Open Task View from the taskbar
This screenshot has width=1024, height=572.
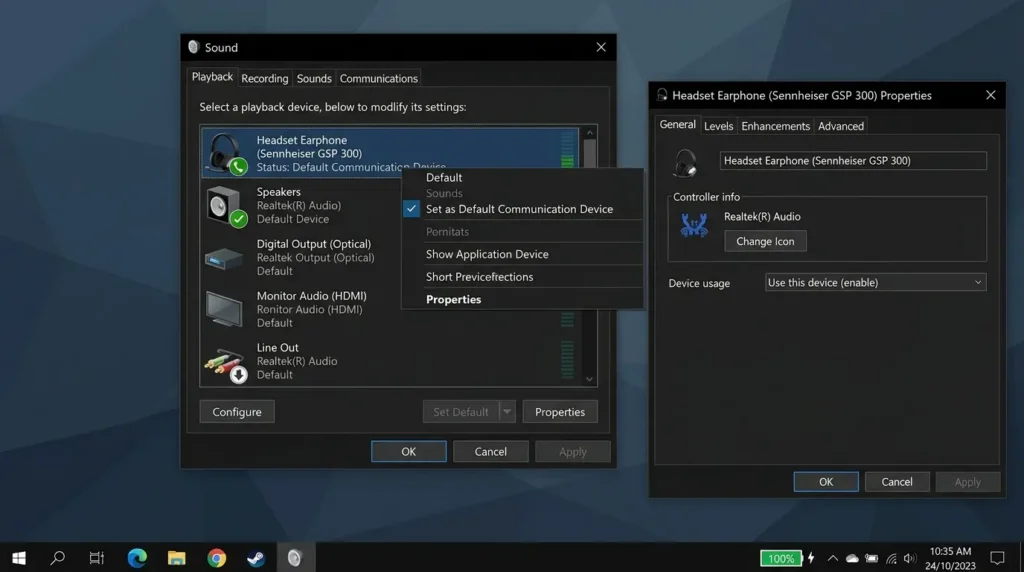pos(97,558)
